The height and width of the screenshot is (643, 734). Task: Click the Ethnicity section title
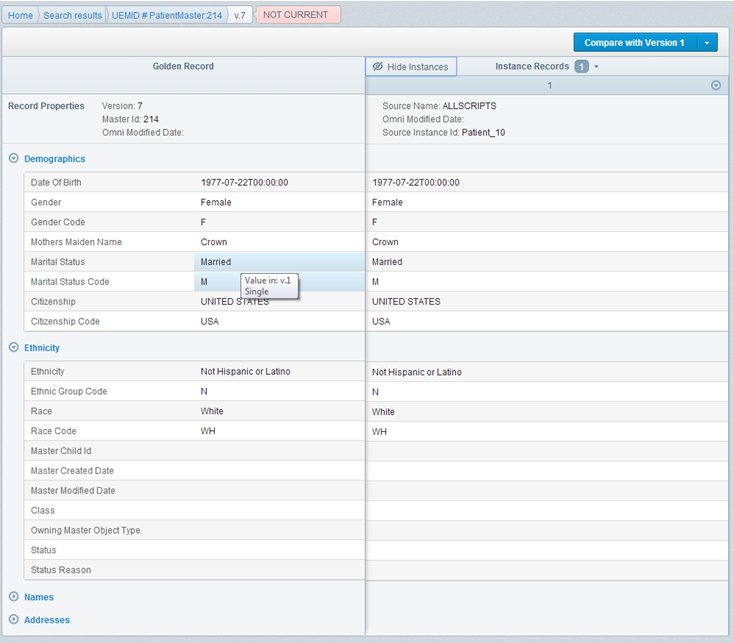tap(41, 348)
